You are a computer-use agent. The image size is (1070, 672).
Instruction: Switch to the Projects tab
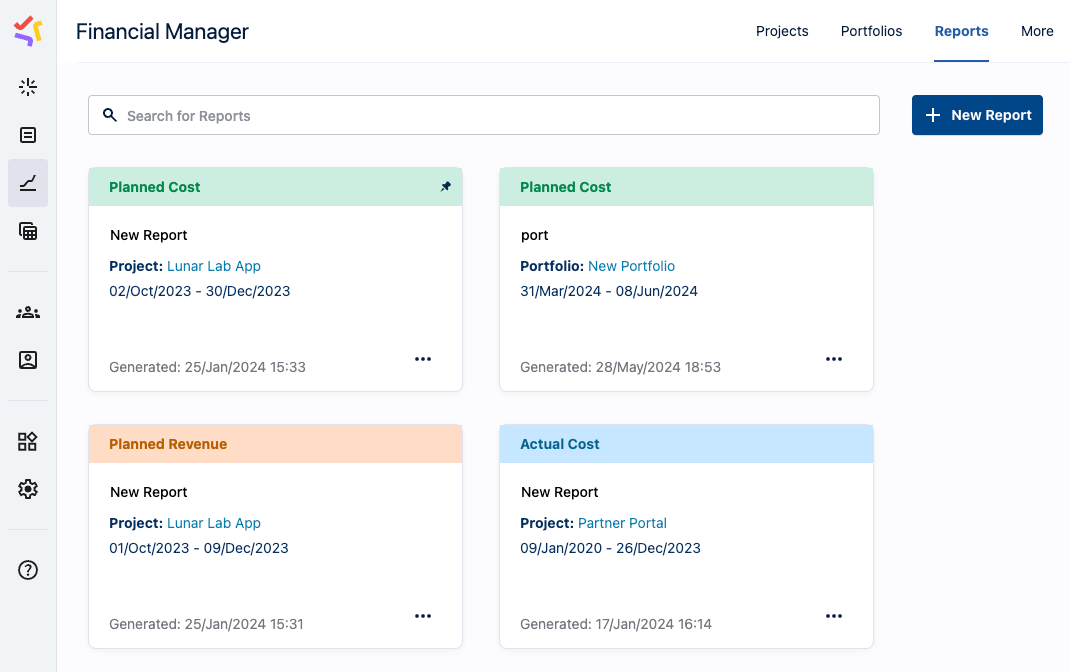click(x=782, y=31)
